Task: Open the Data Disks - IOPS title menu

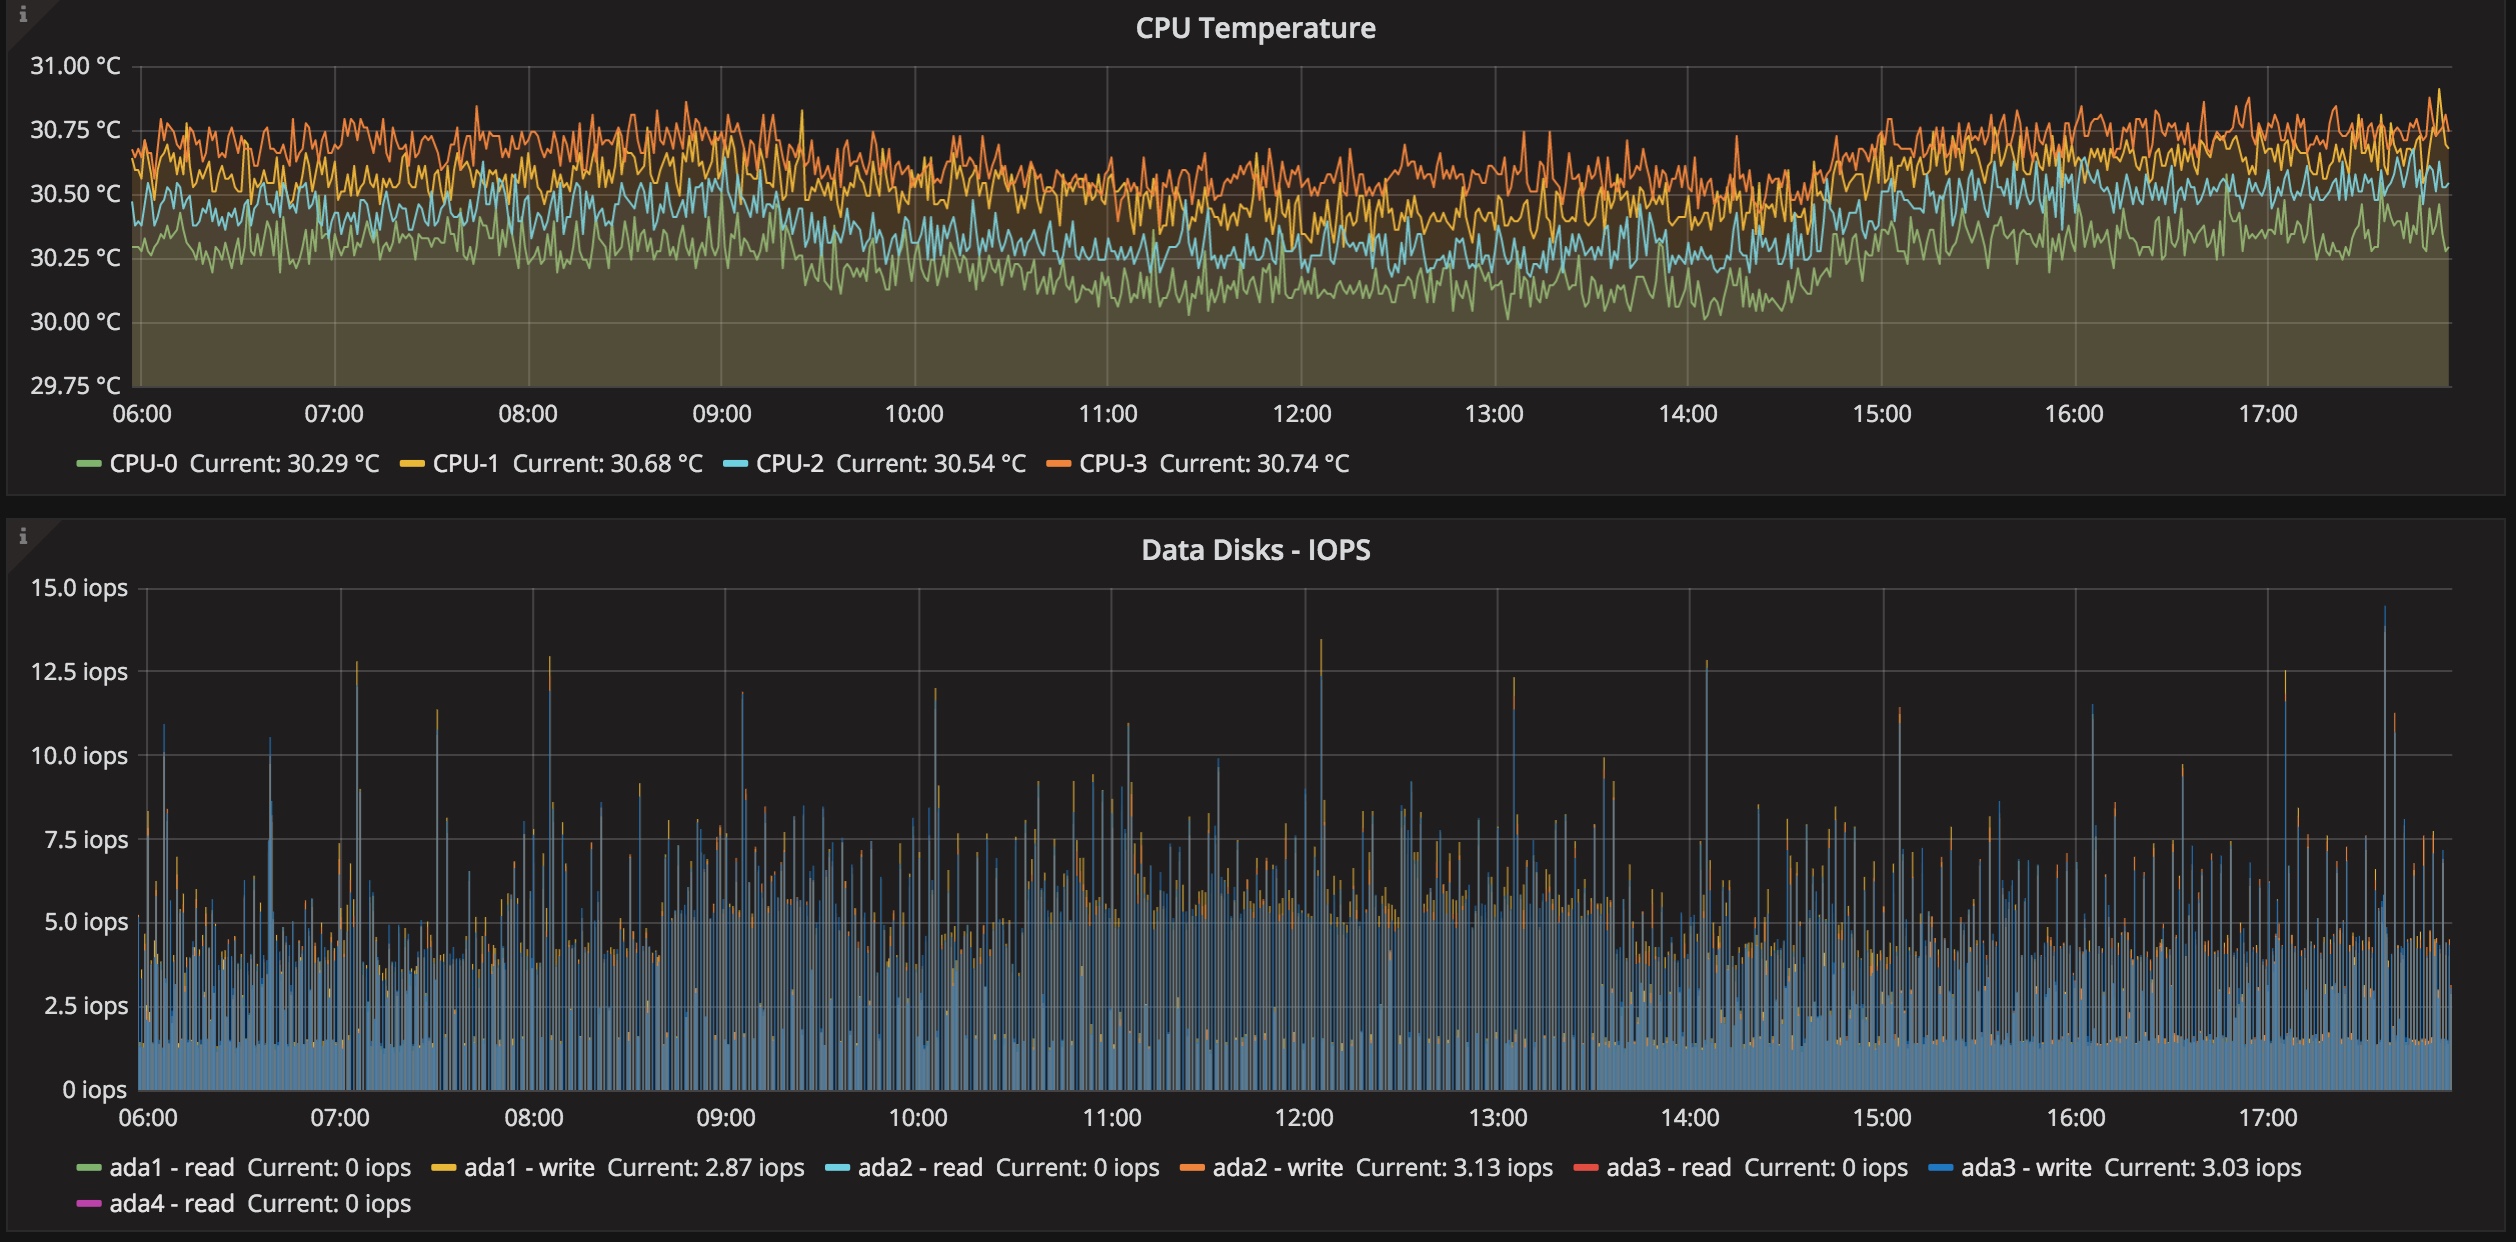Action: pyautogui.click(x=1255, y=550)
